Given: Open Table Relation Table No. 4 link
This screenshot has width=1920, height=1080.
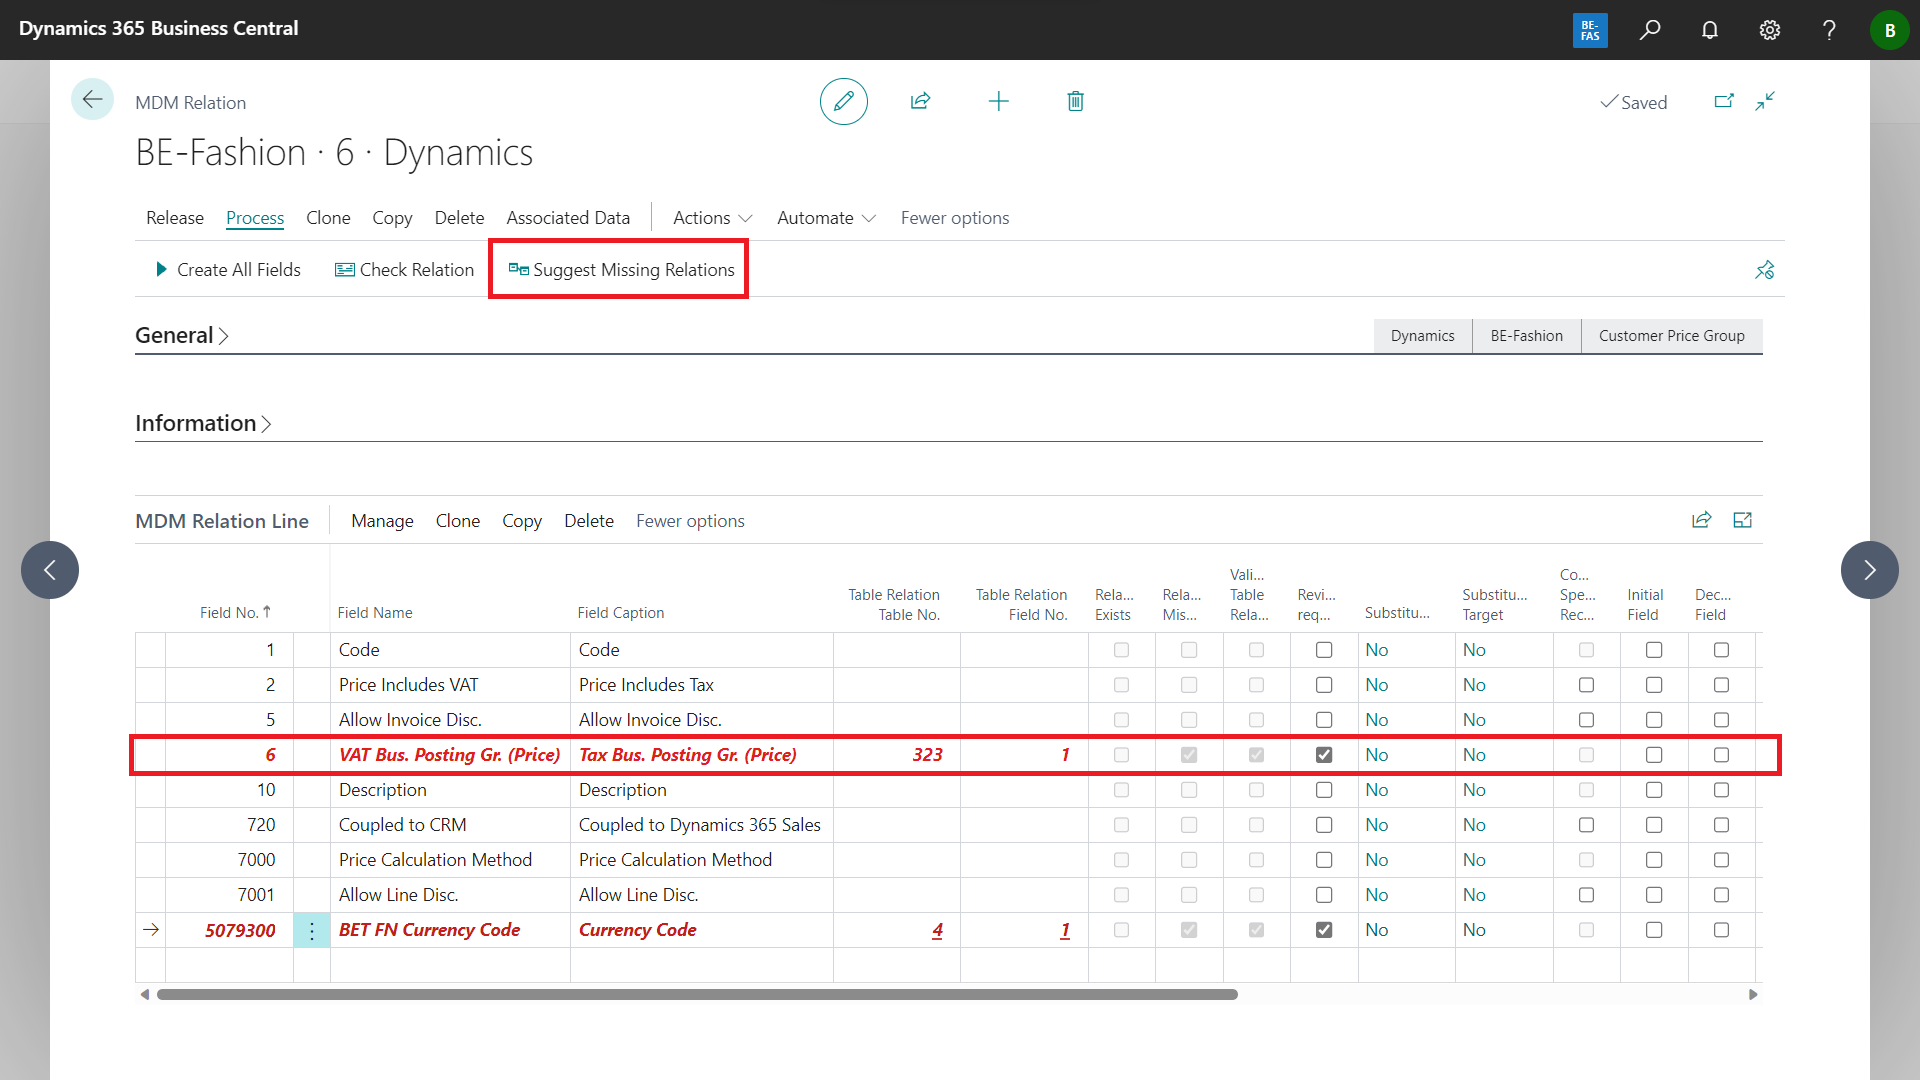Looking at the screenshot, I should (x=937, y=930).
